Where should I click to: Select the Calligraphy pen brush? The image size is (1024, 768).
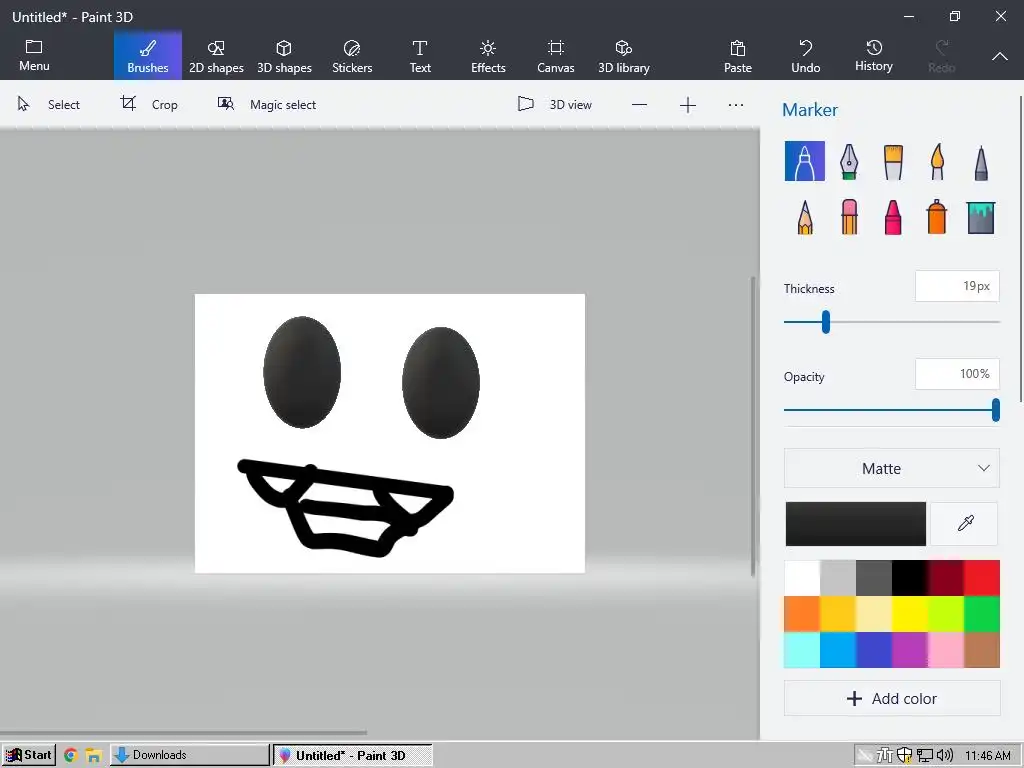pyautogui.click(x=848, y=161)
